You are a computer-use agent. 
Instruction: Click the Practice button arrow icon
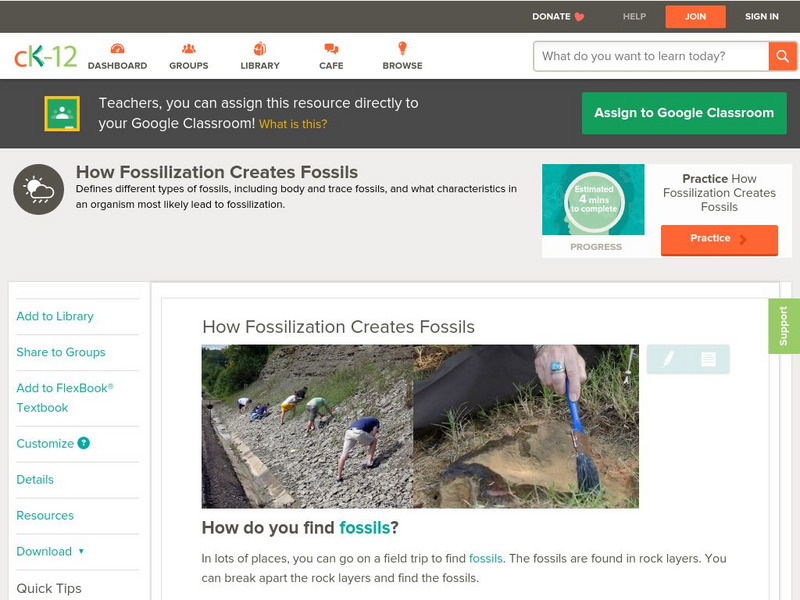pyautogui.click(x=743, y=239)
